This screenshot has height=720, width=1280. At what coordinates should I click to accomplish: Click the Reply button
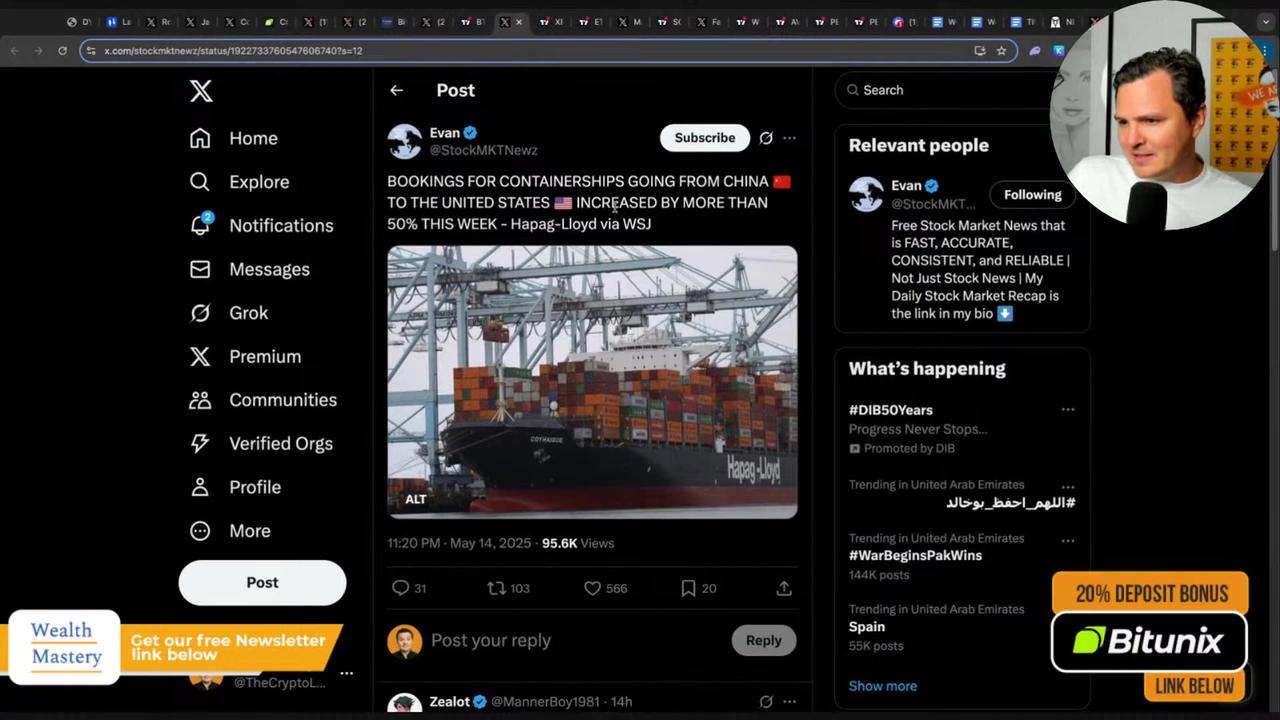pos(764,640)
